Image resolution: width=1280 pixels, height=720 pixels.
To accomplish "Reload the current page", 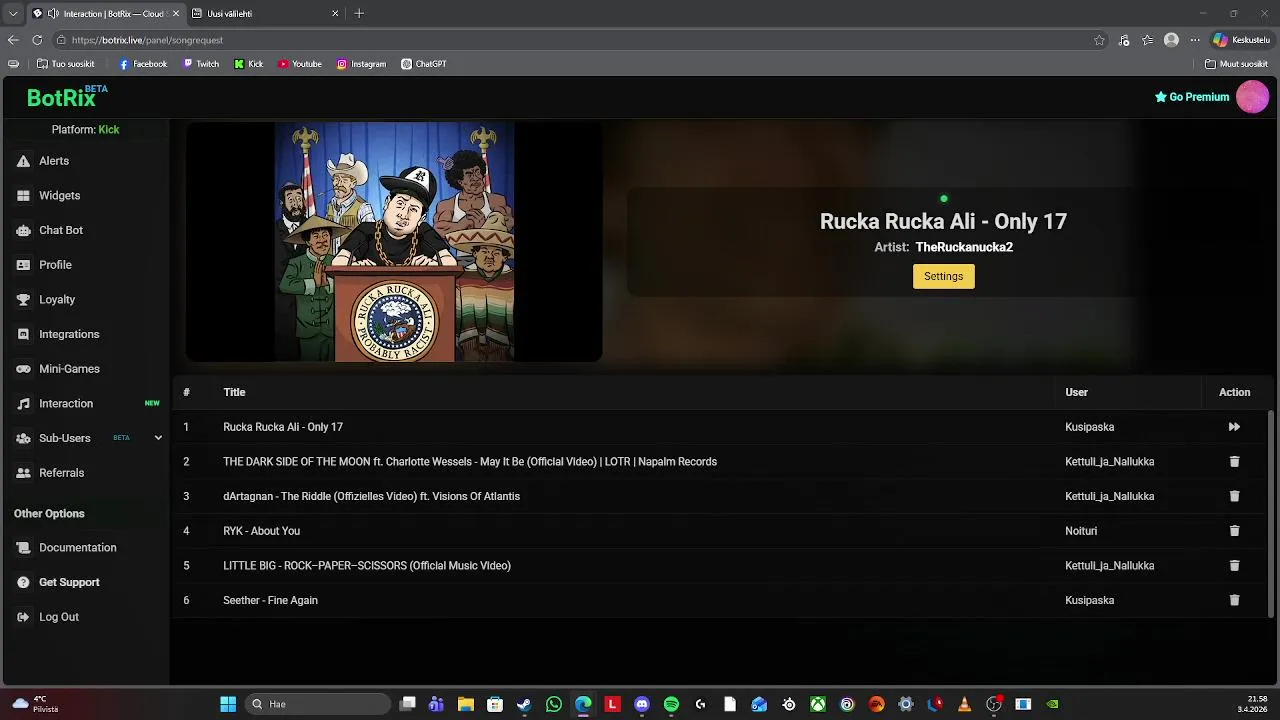I will coord(37,40).
